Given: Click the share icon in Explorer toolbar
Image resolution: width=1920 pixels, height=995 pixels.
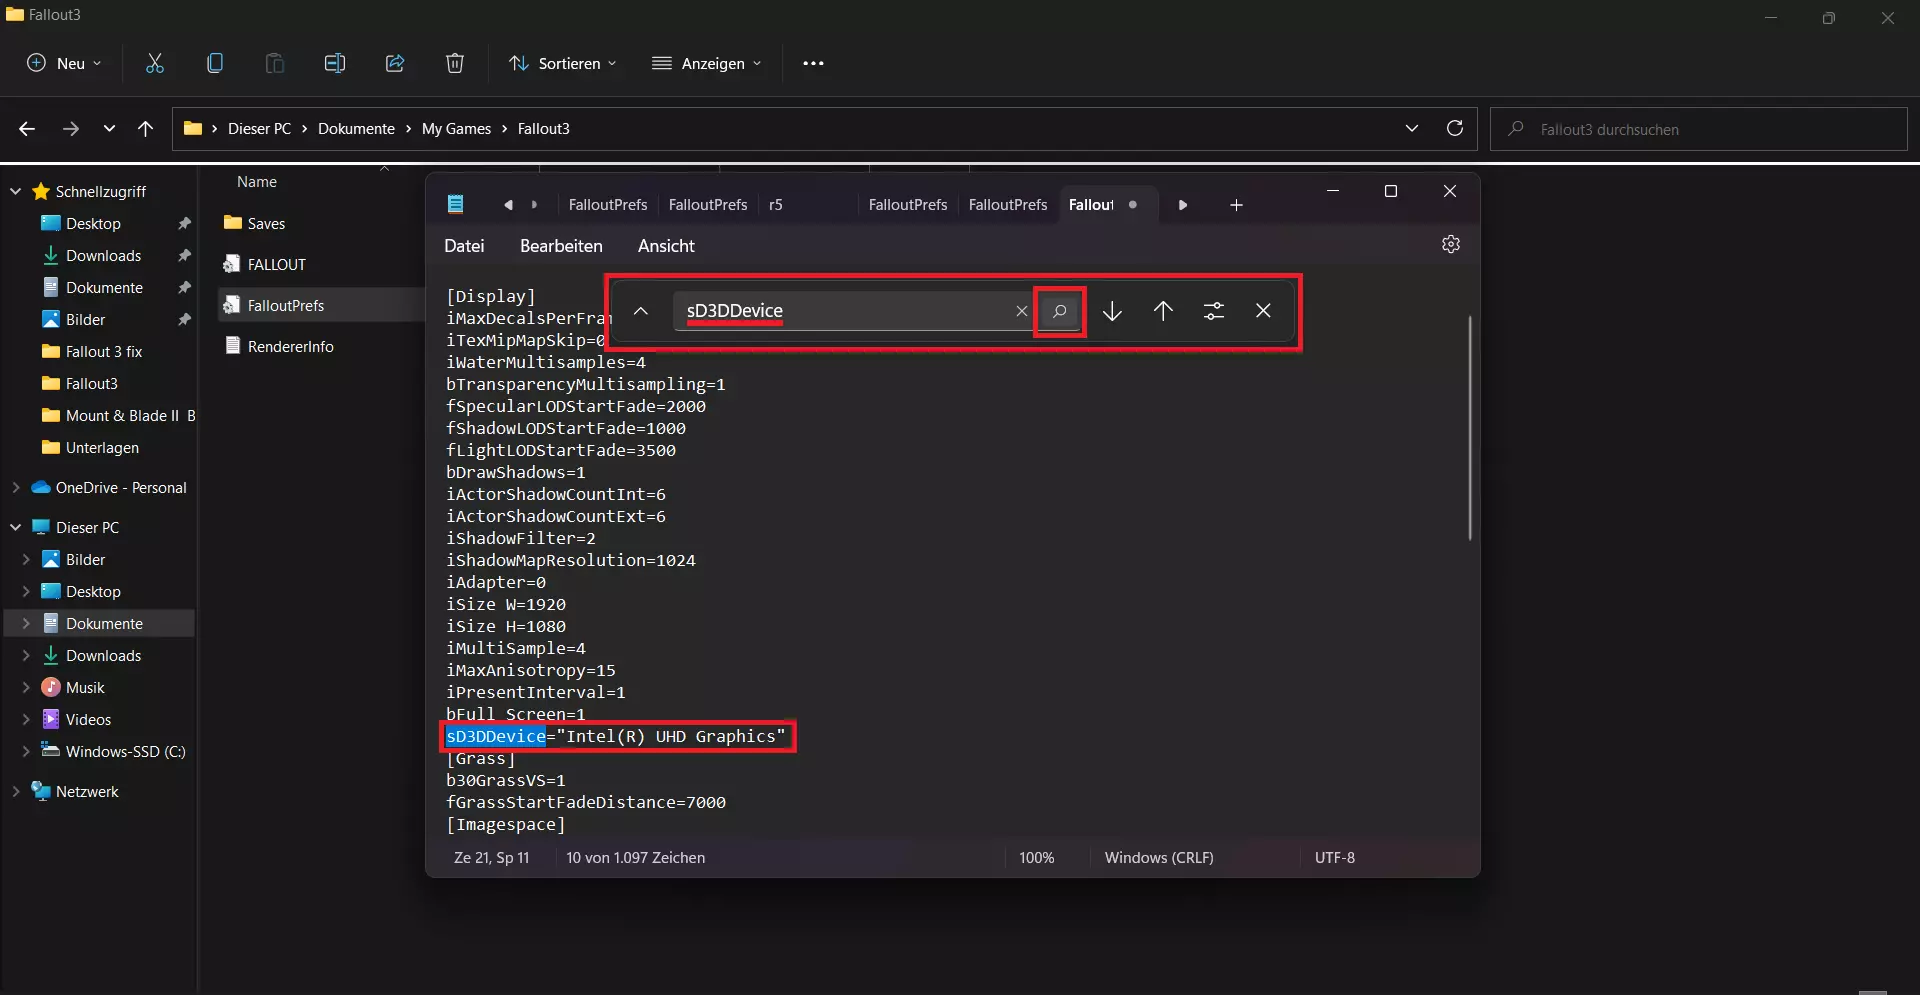Looking at the screenshot, I should point(395,63).
